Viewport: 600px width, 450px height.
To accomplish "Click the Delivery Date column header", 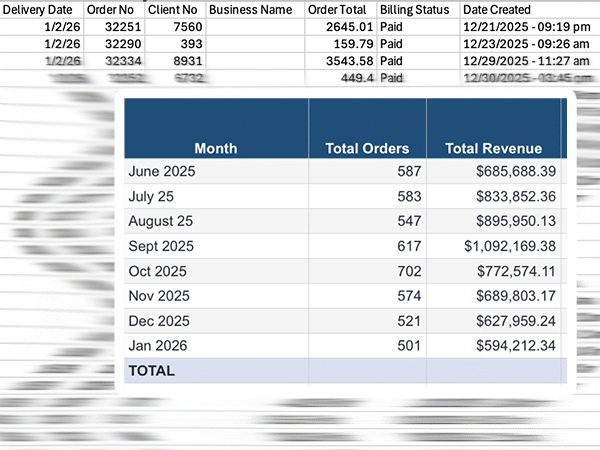I will (x=37, y=9).
